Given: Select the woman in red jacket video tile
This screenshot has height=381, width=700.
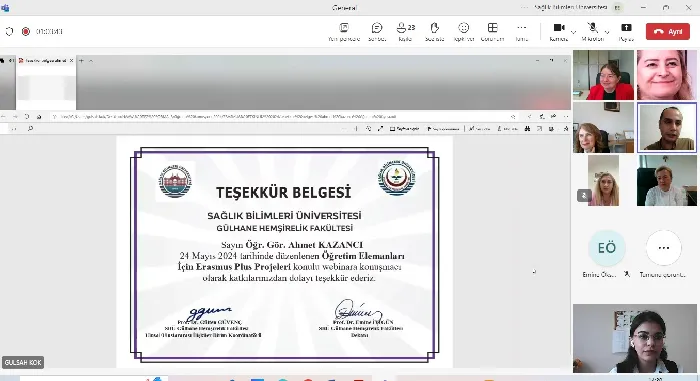Looking at the screenshot, I should (x=604, y=75).
